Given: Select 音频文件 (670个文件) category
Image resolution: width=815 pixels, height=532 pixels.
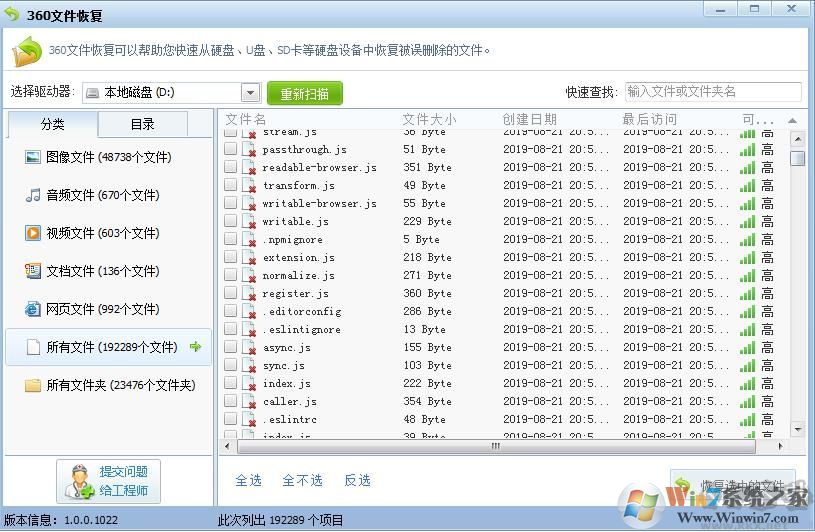Looking at the screenshot, I should click(x=109, y=195).
